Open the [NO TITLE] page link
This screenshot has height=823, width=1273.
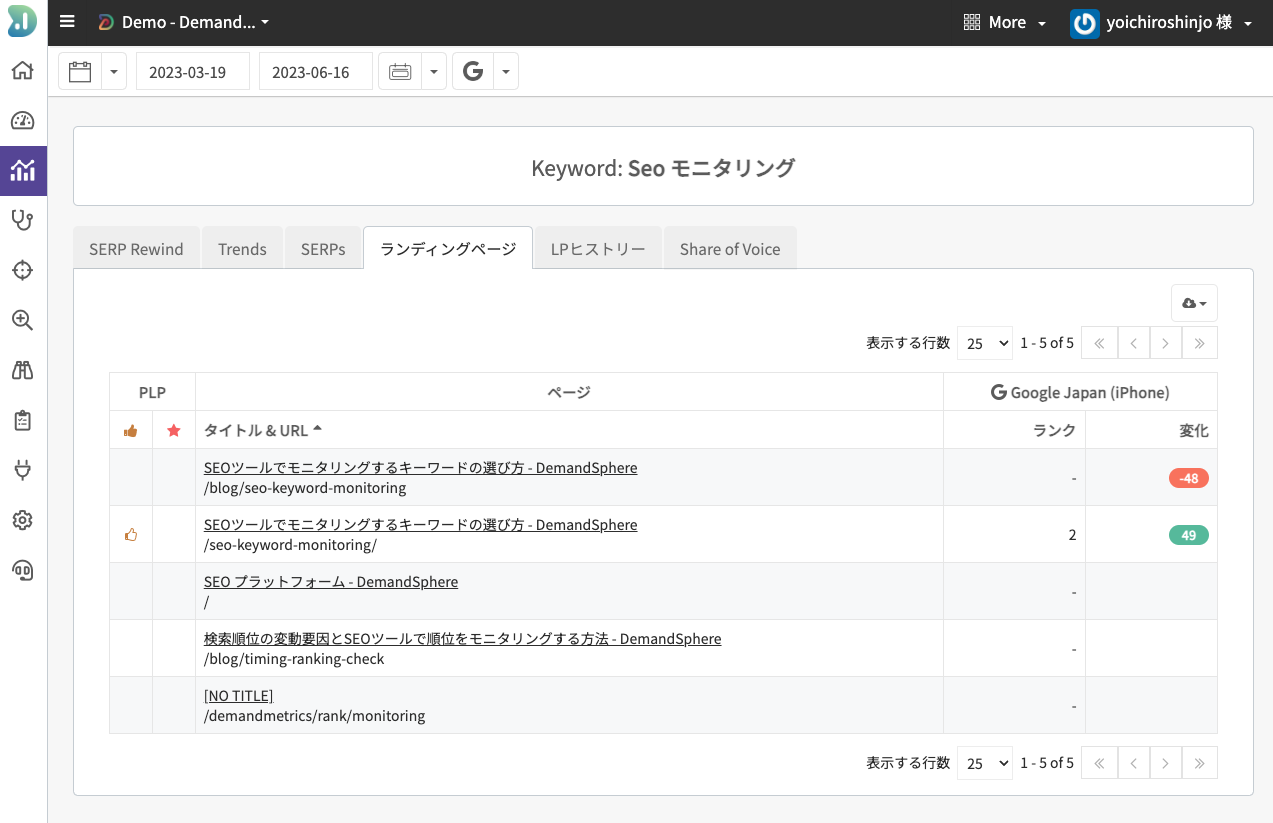238,696
